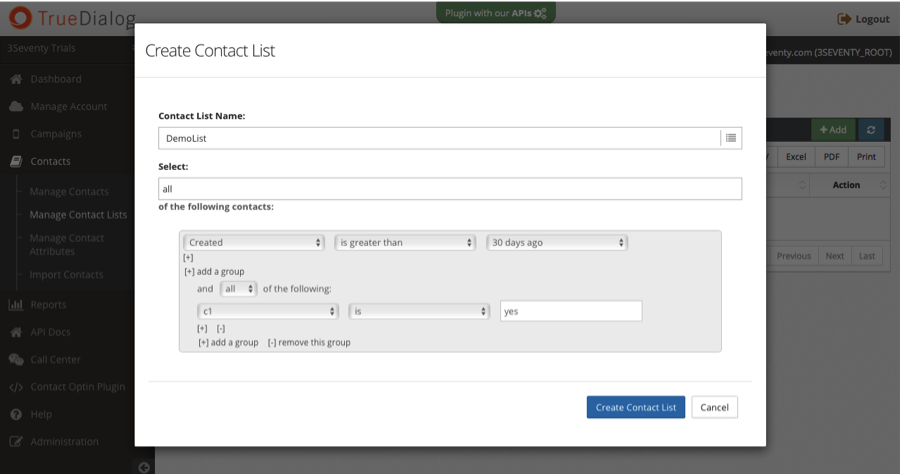Click the Dashboard home icon in sidebar
The width and height of the screenshot is (900, 475).
pyautogui.click(x=16, y=79)
